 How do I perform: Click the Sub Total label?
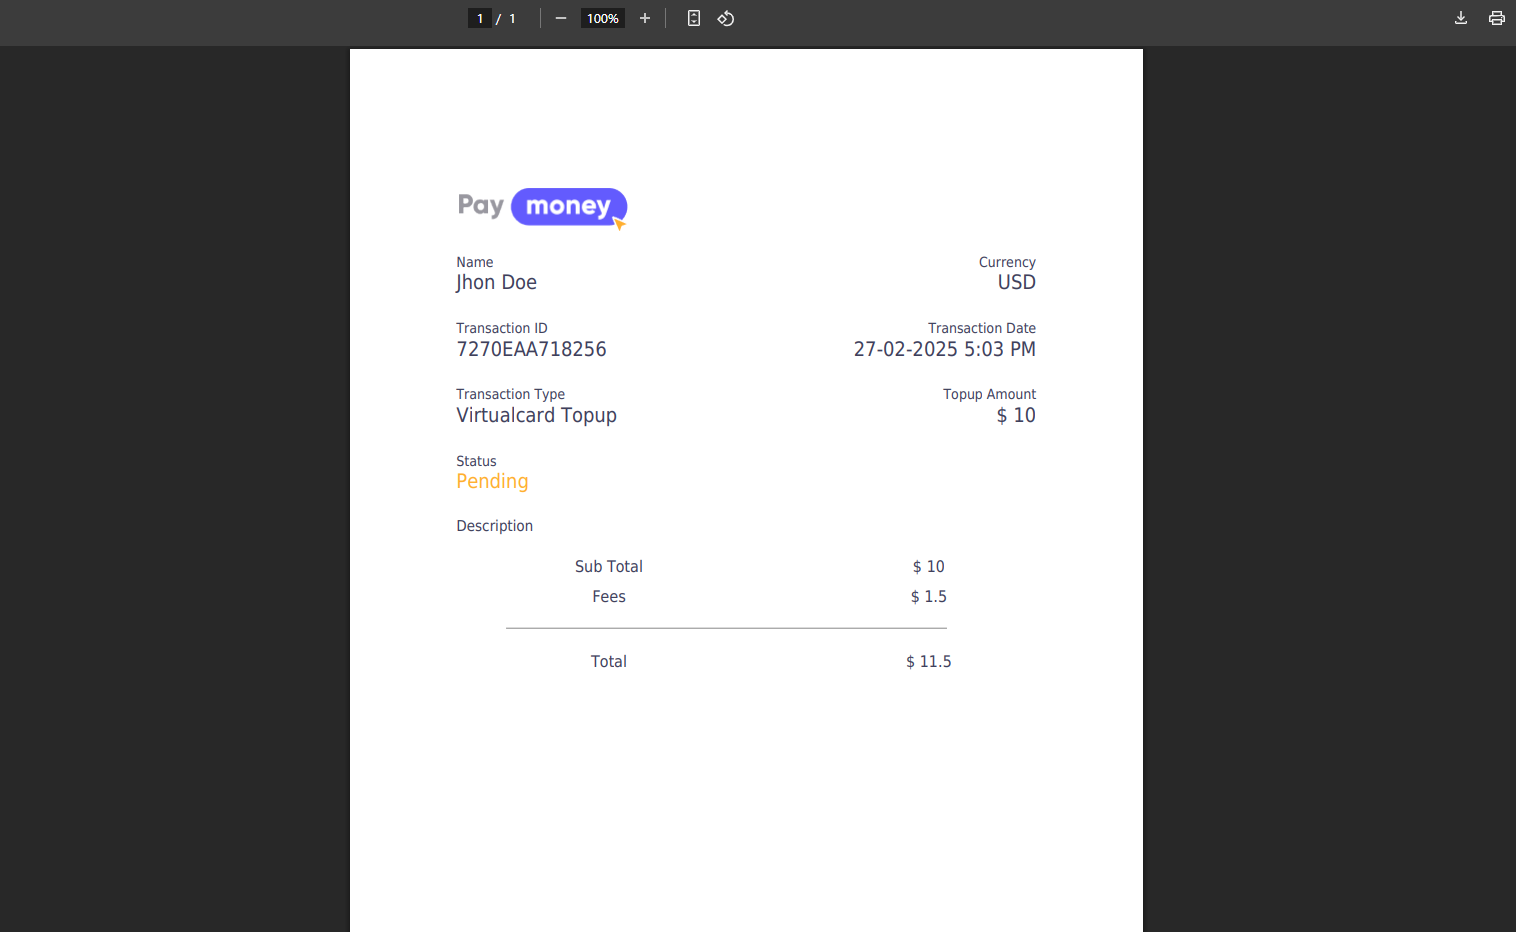(x=608, y=567)
